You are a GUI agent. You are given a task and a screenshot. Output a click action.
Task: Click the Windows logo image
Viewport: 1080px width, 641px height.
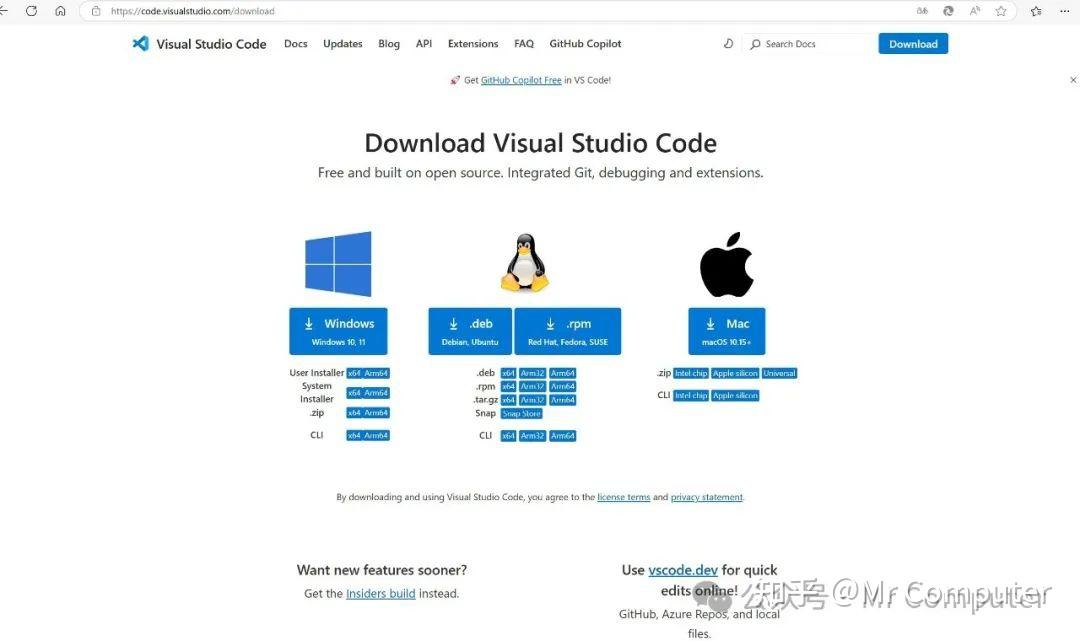pos(338,261)
